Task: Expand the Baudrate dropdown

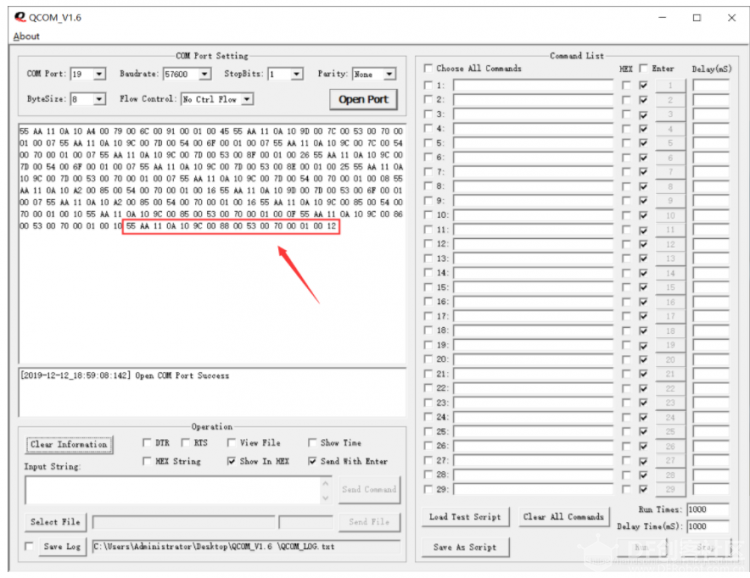Action: pyautogui.click(x=205, y=74)
